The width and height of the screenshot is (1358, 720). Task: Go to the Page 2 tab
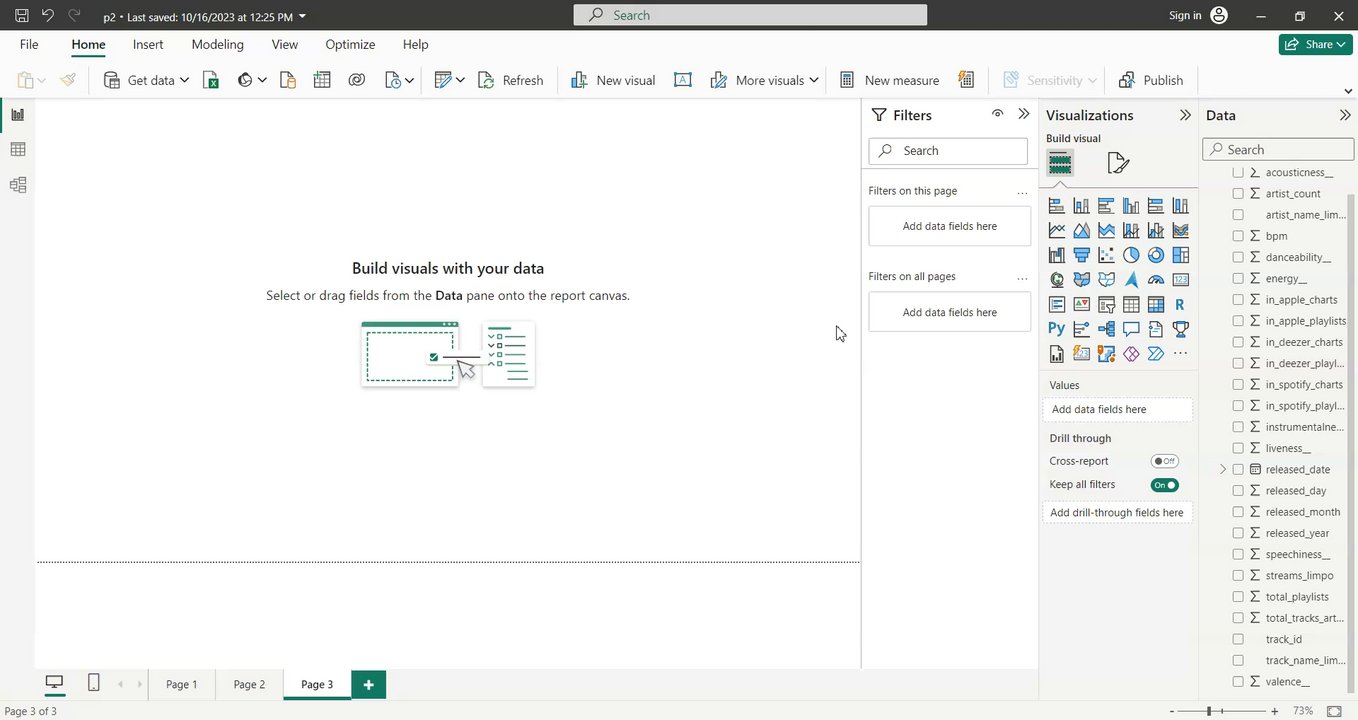click(x=249, y=684)
